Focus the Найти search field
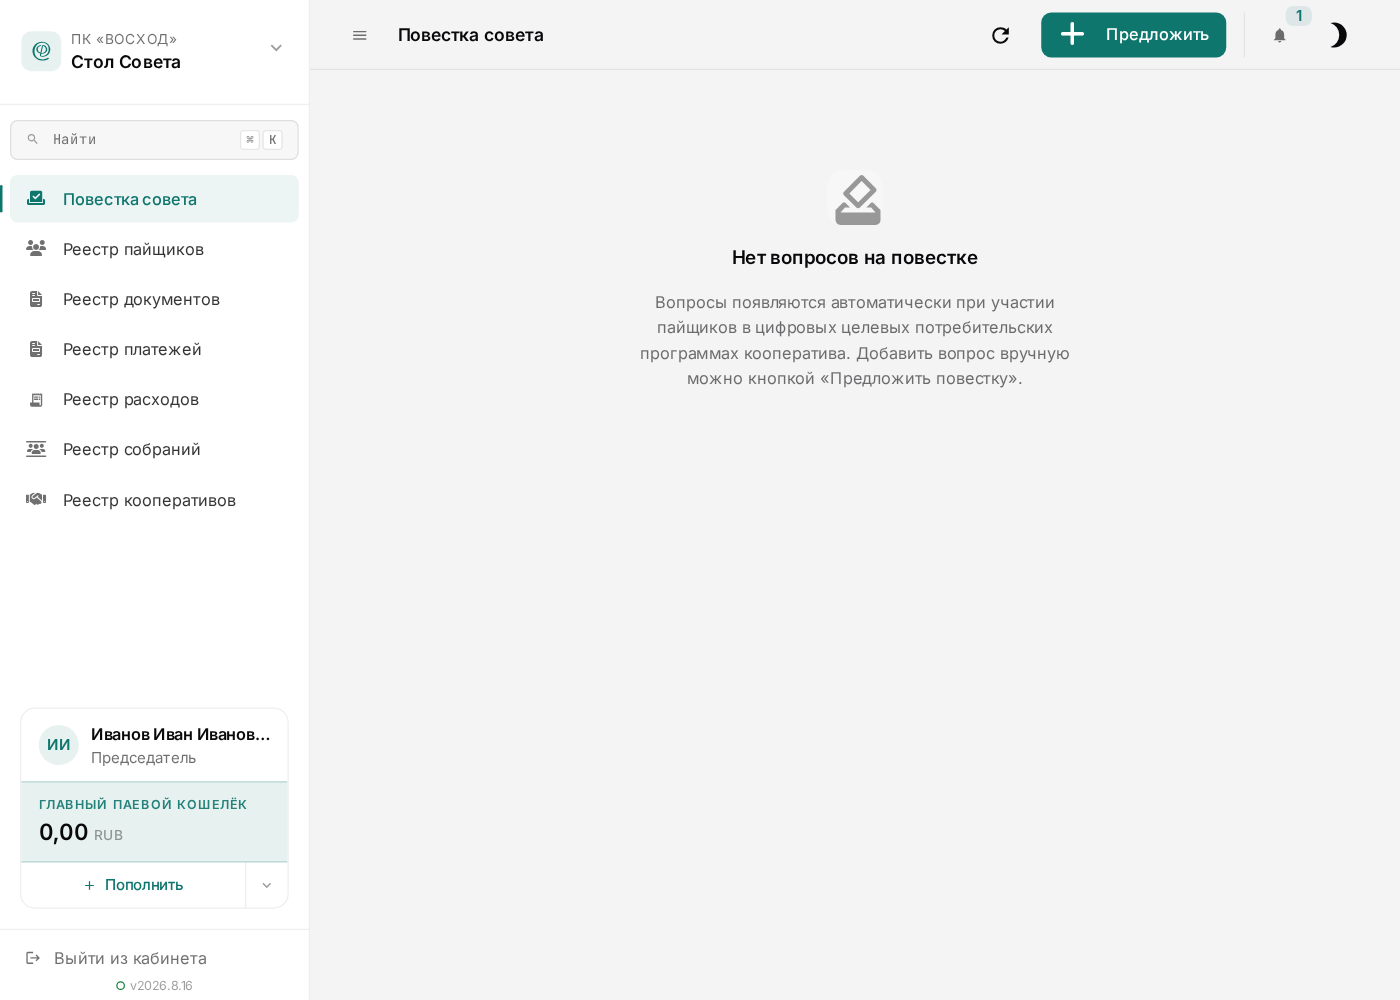Viewport: 1400px width, 1000px height. tap(154, 140)
